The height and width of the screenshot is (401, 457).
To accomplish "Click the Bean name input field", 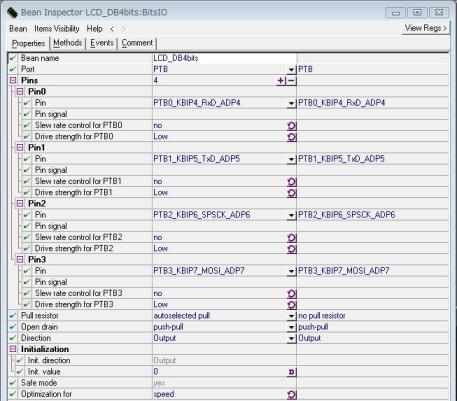I will (224, 58).
